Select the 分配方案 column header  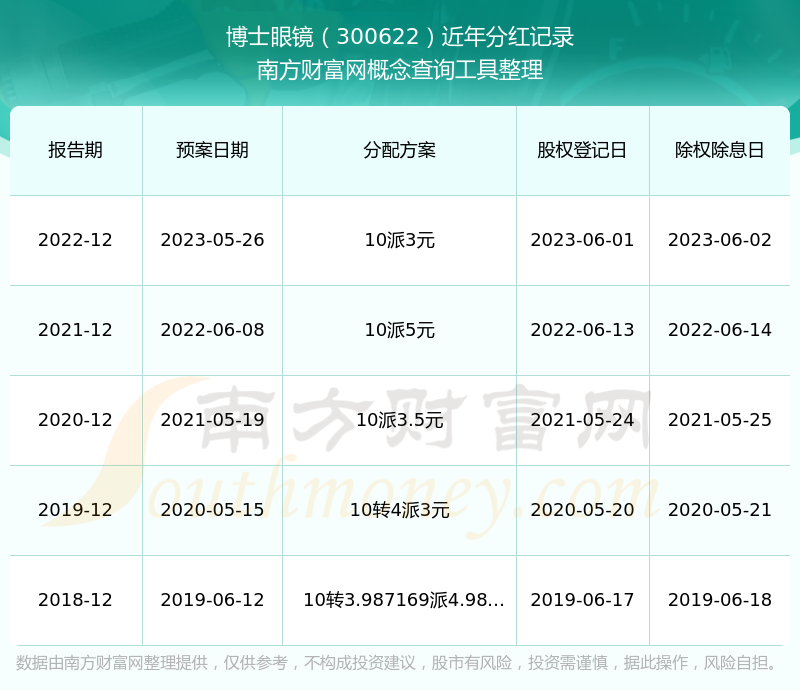coord(399,150)
